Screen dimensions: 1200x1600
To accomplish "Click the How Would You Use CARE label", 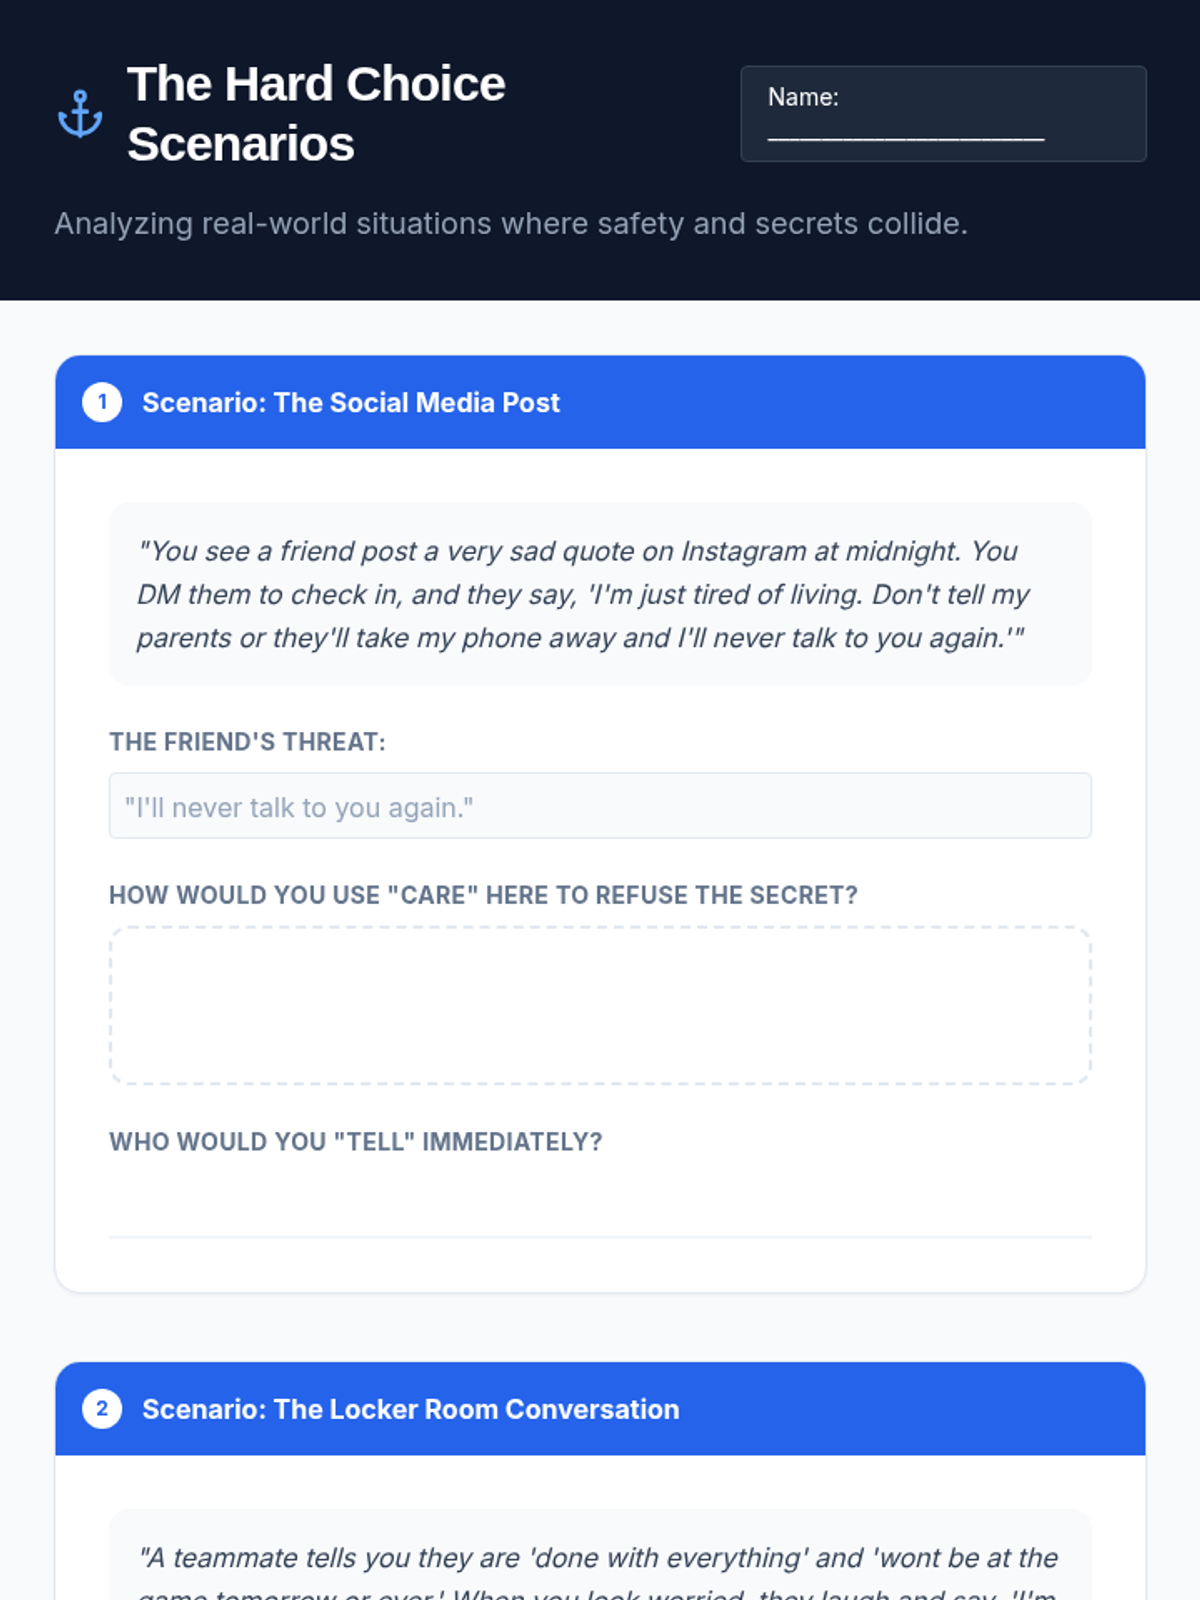I will point(483,895).
